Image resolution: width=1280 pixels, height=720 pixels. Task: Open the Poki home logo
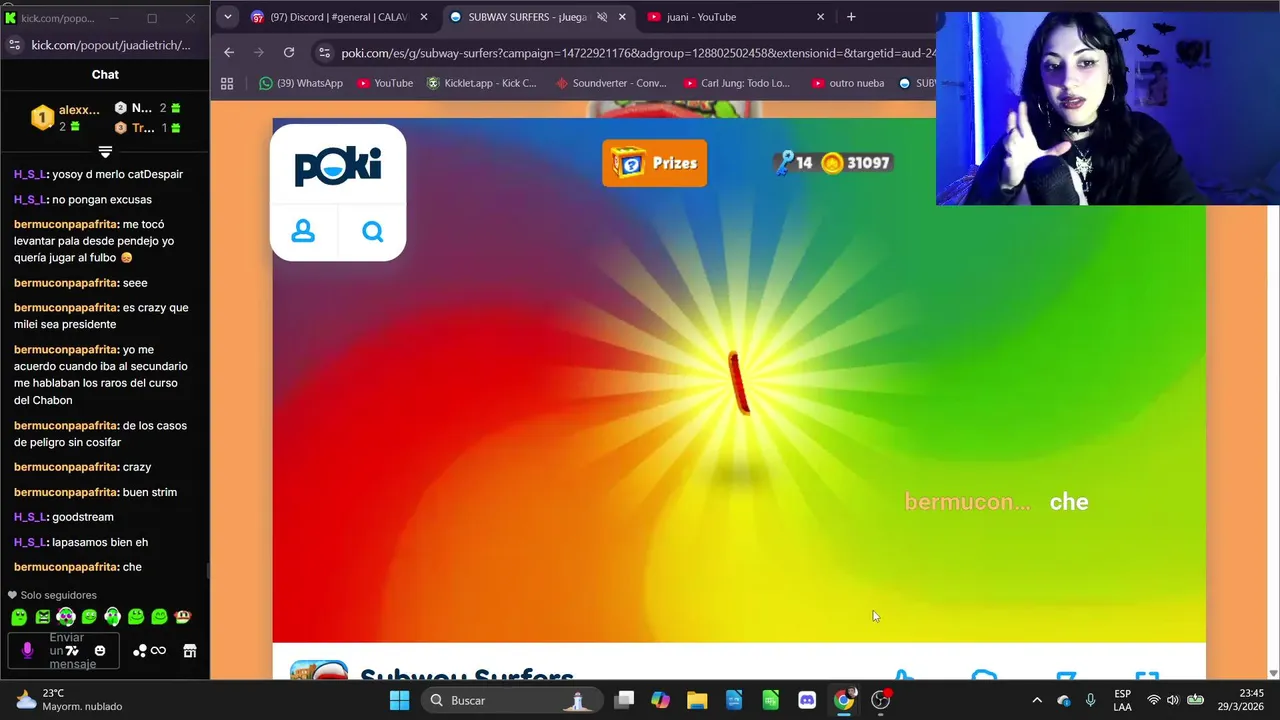tap(338, 165)
